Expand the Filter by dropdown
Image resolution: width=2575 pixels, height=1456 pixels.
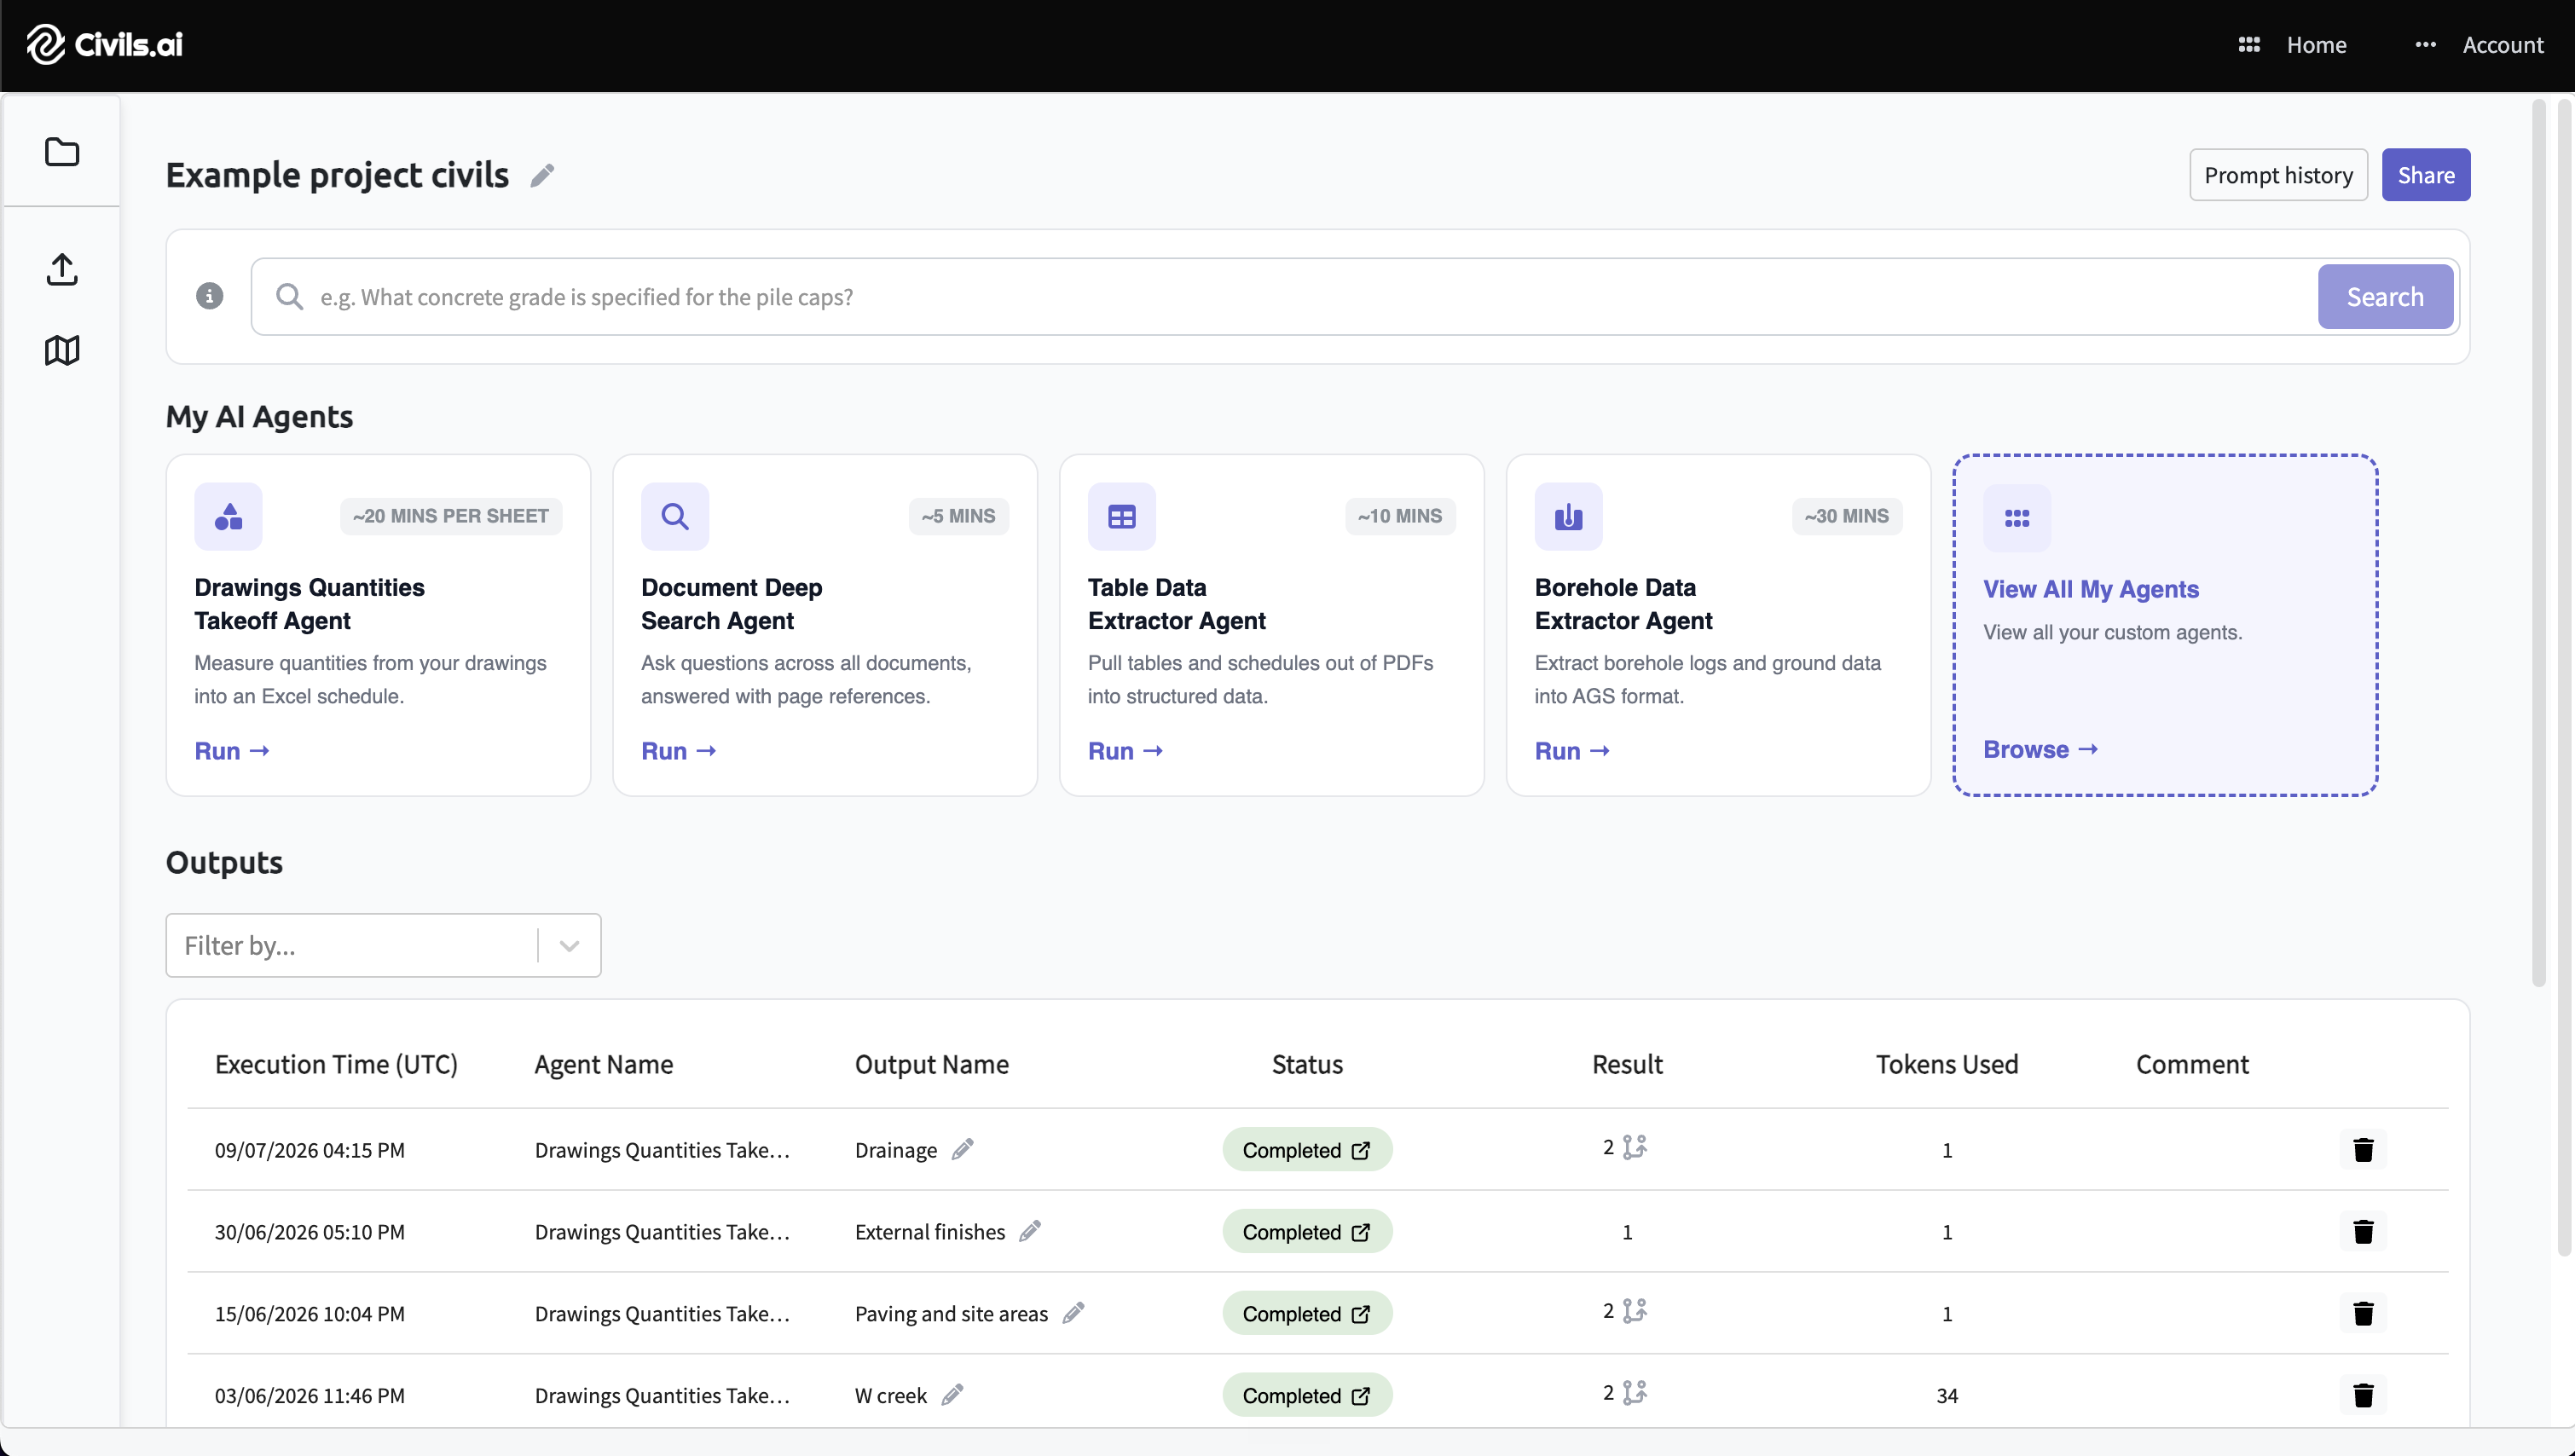[569, 945]
